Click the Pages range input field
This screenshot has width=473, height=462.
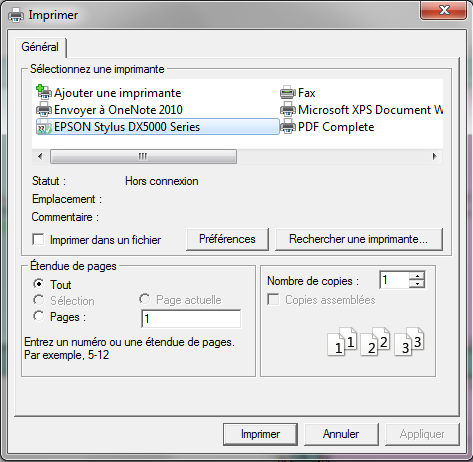pos(191,319)
